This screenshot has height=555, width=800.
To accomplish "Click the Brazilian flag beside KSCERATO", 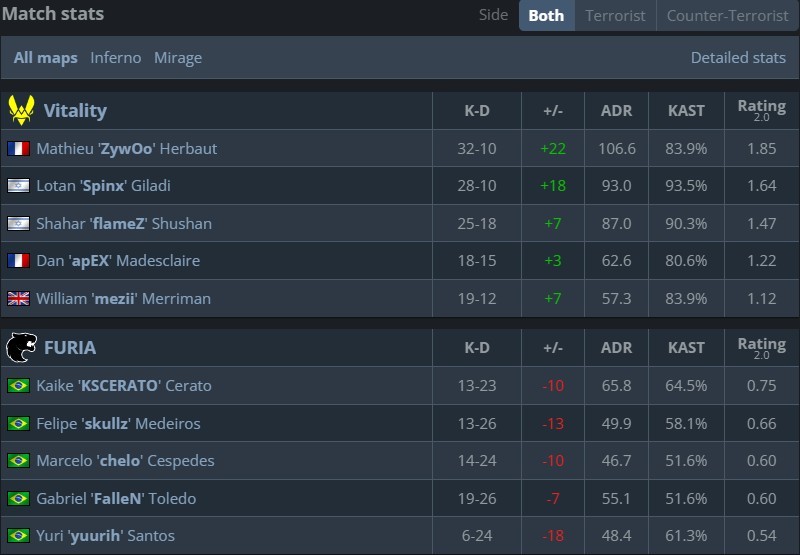I will [18, 385].
